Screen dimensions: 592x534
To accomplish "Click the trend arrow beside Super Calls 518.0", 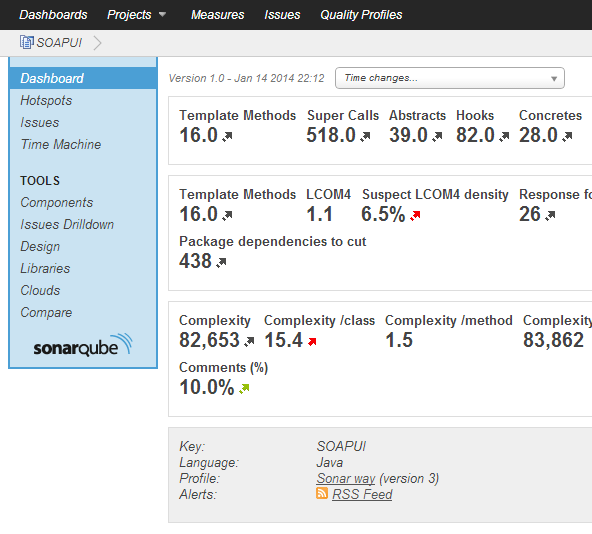I will point(365,136).
